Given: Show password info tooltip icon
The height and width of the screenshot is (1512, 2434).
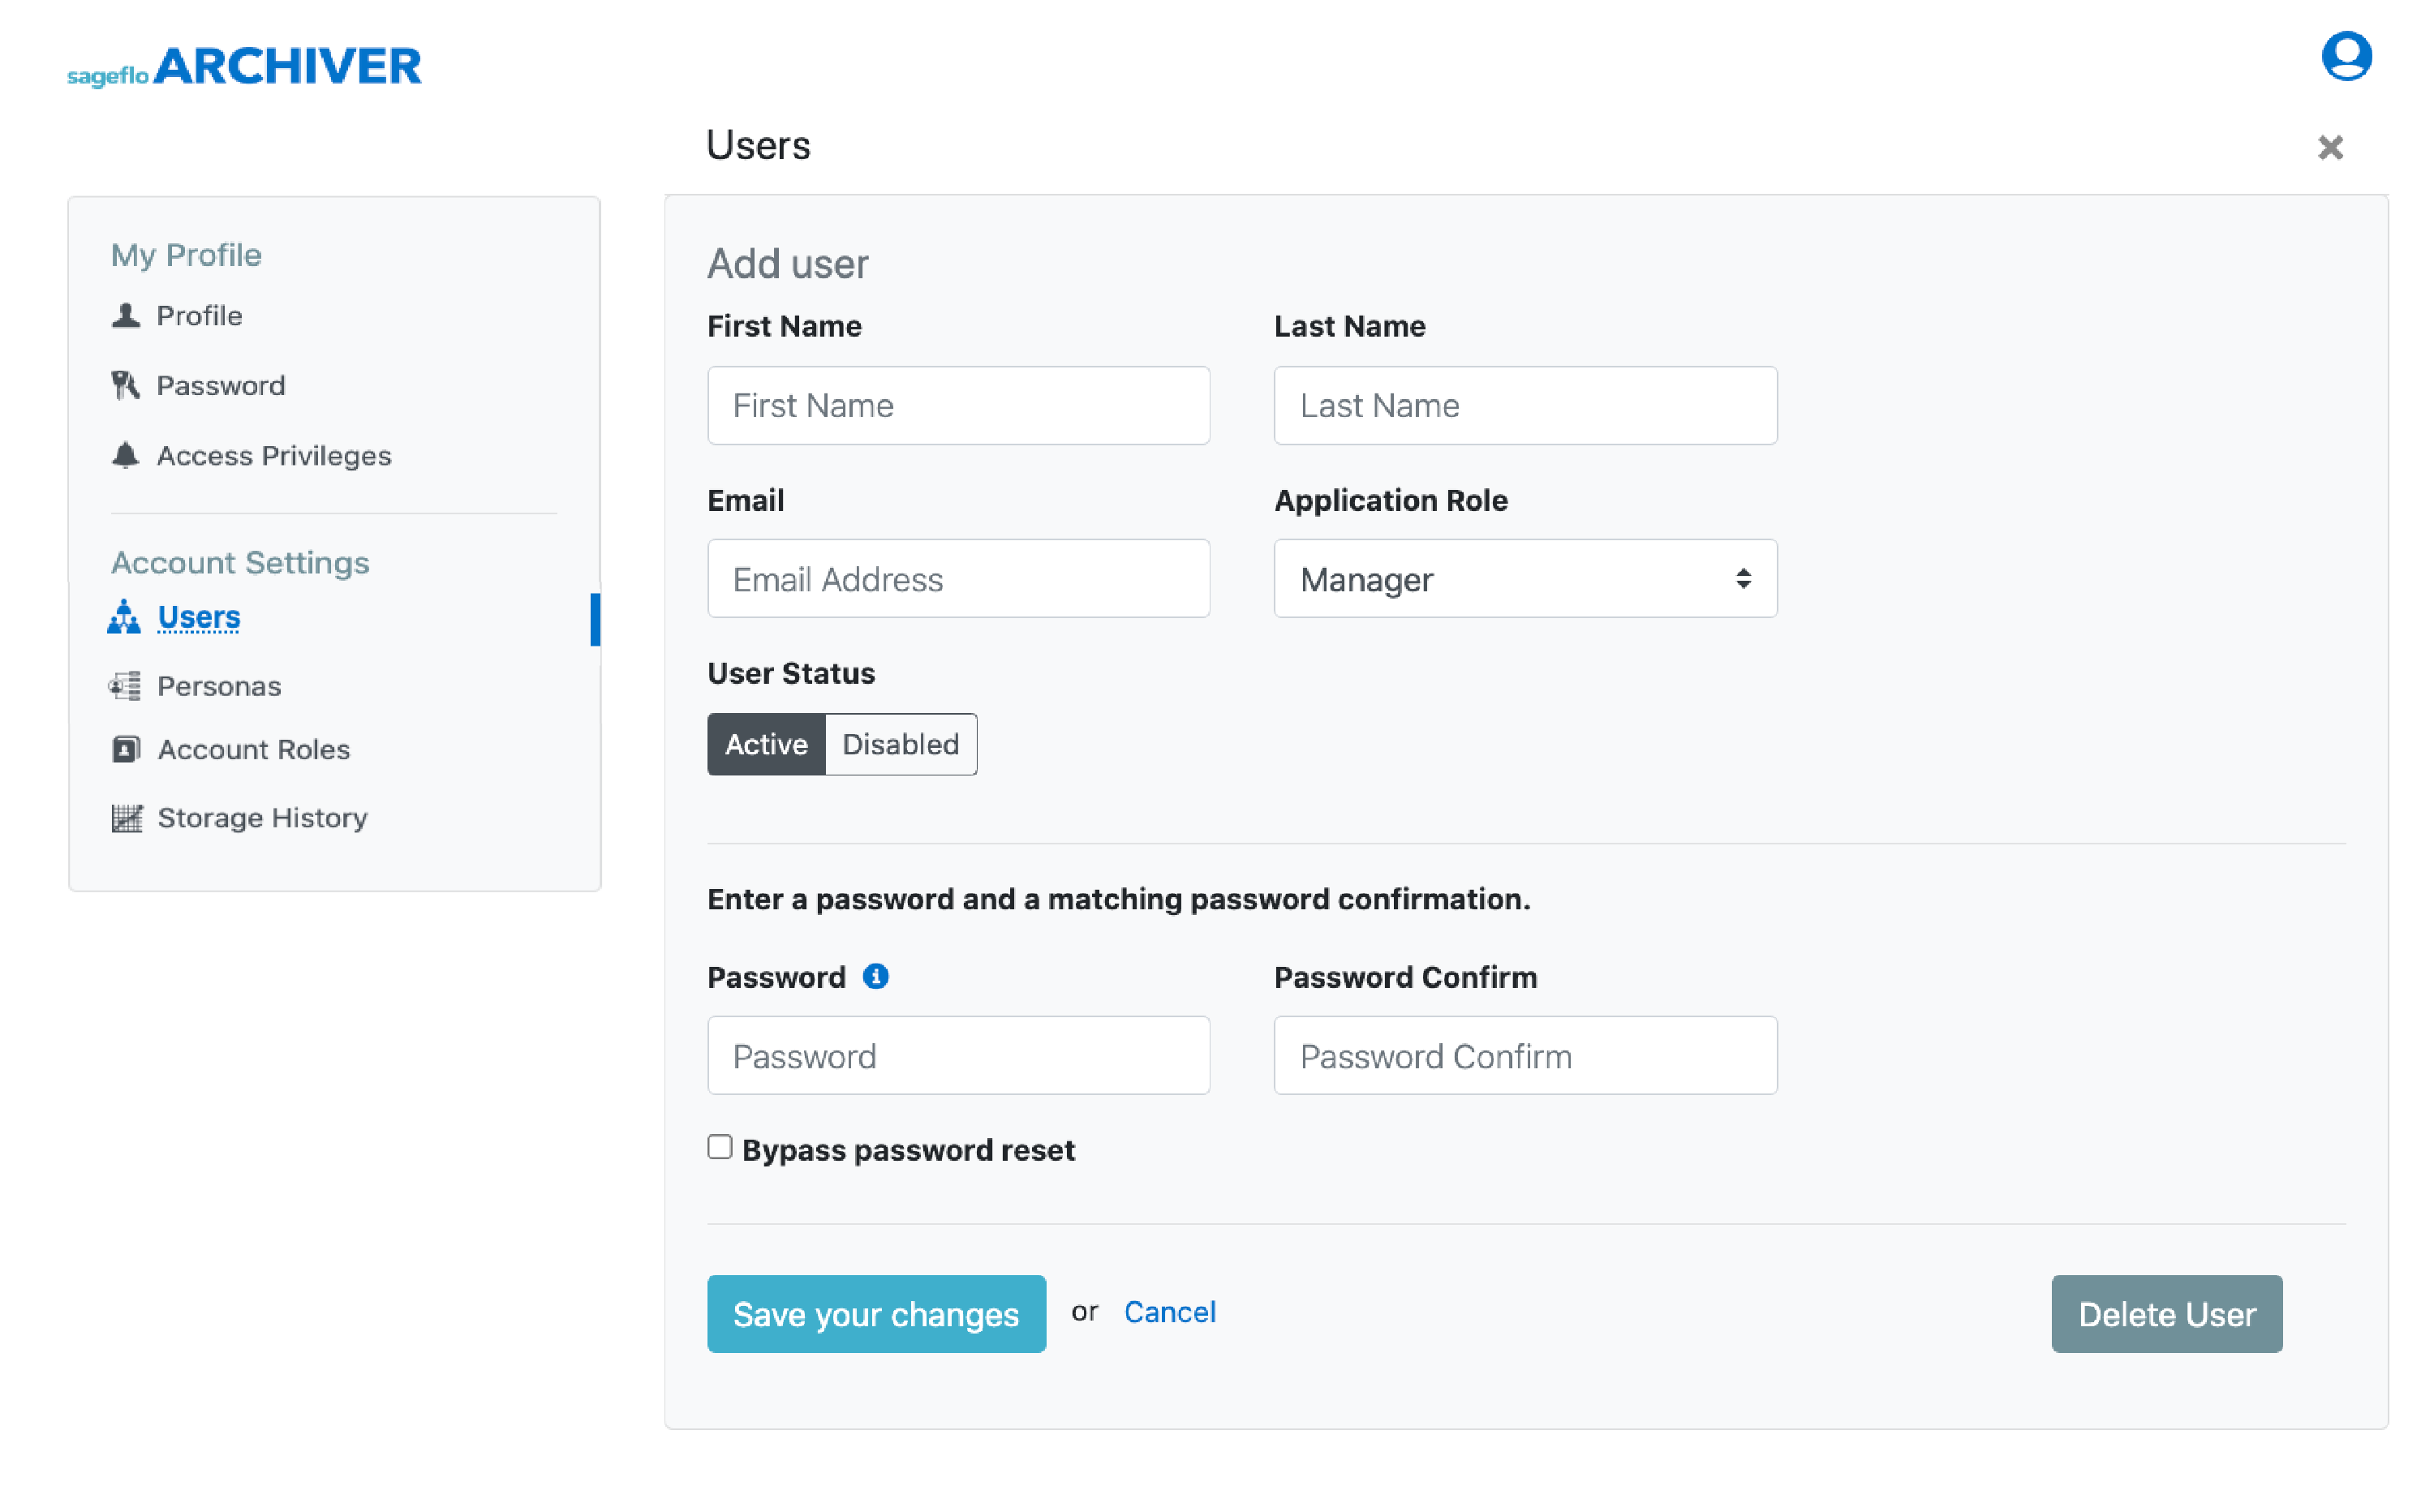Looking at the screenshot, I should click(x=876, y=977).
